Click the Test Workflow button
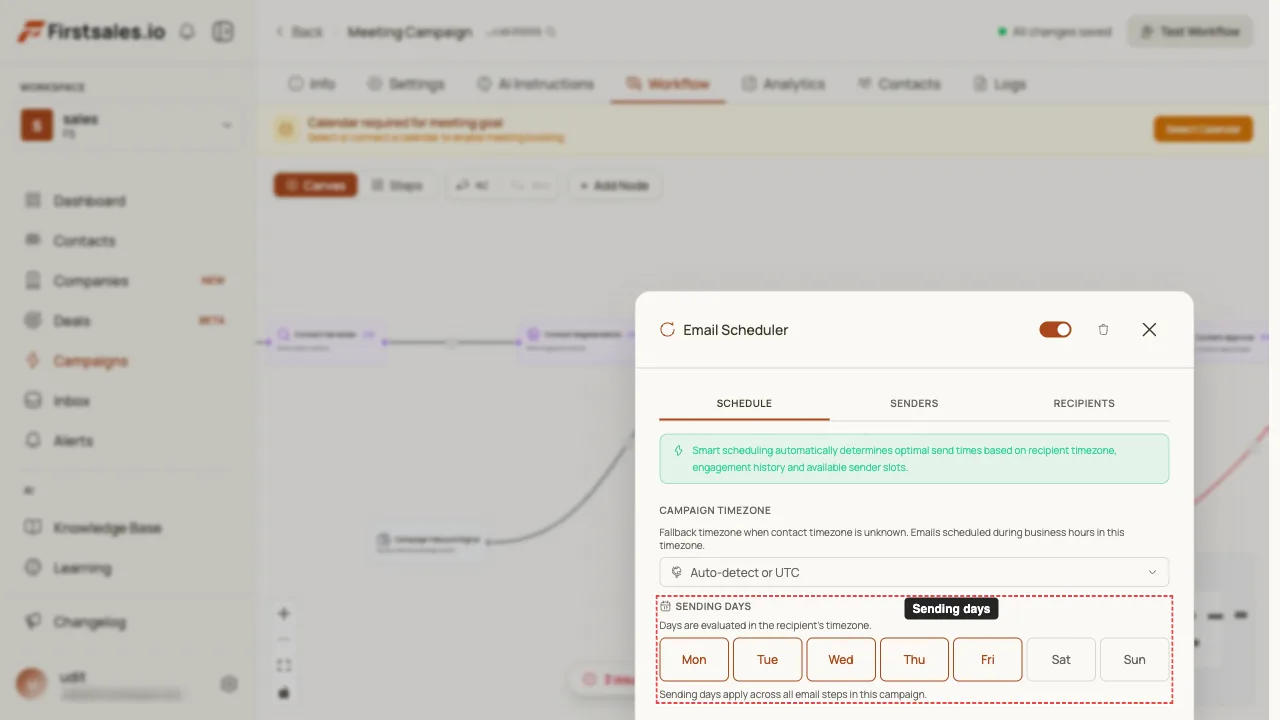 point(1190,32)
